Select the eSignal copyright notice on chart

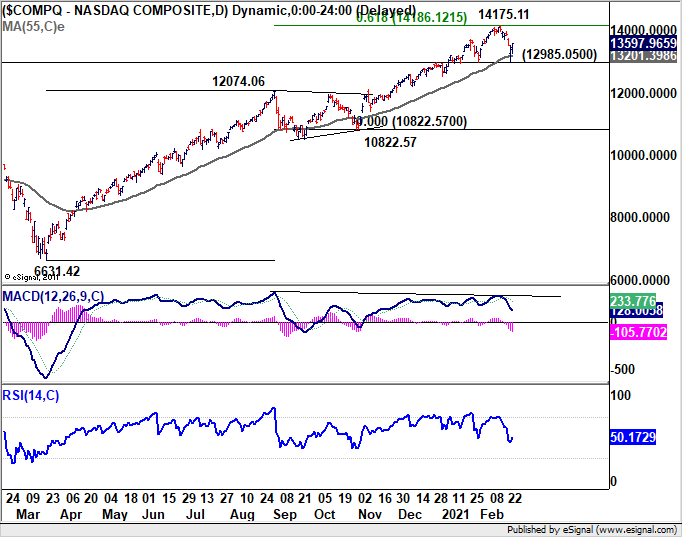pyautogui.click(x=31, y=277)
